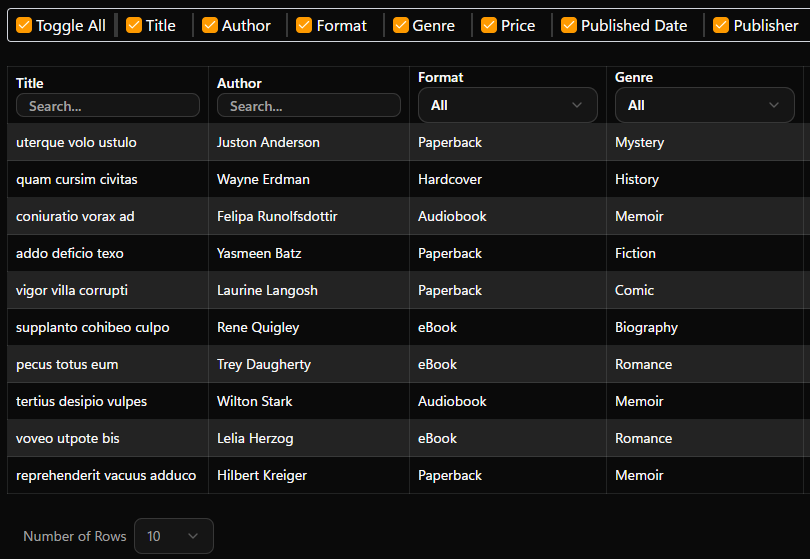
Task: Open the Number of Rows dropdown
Action: click(173, 536)
